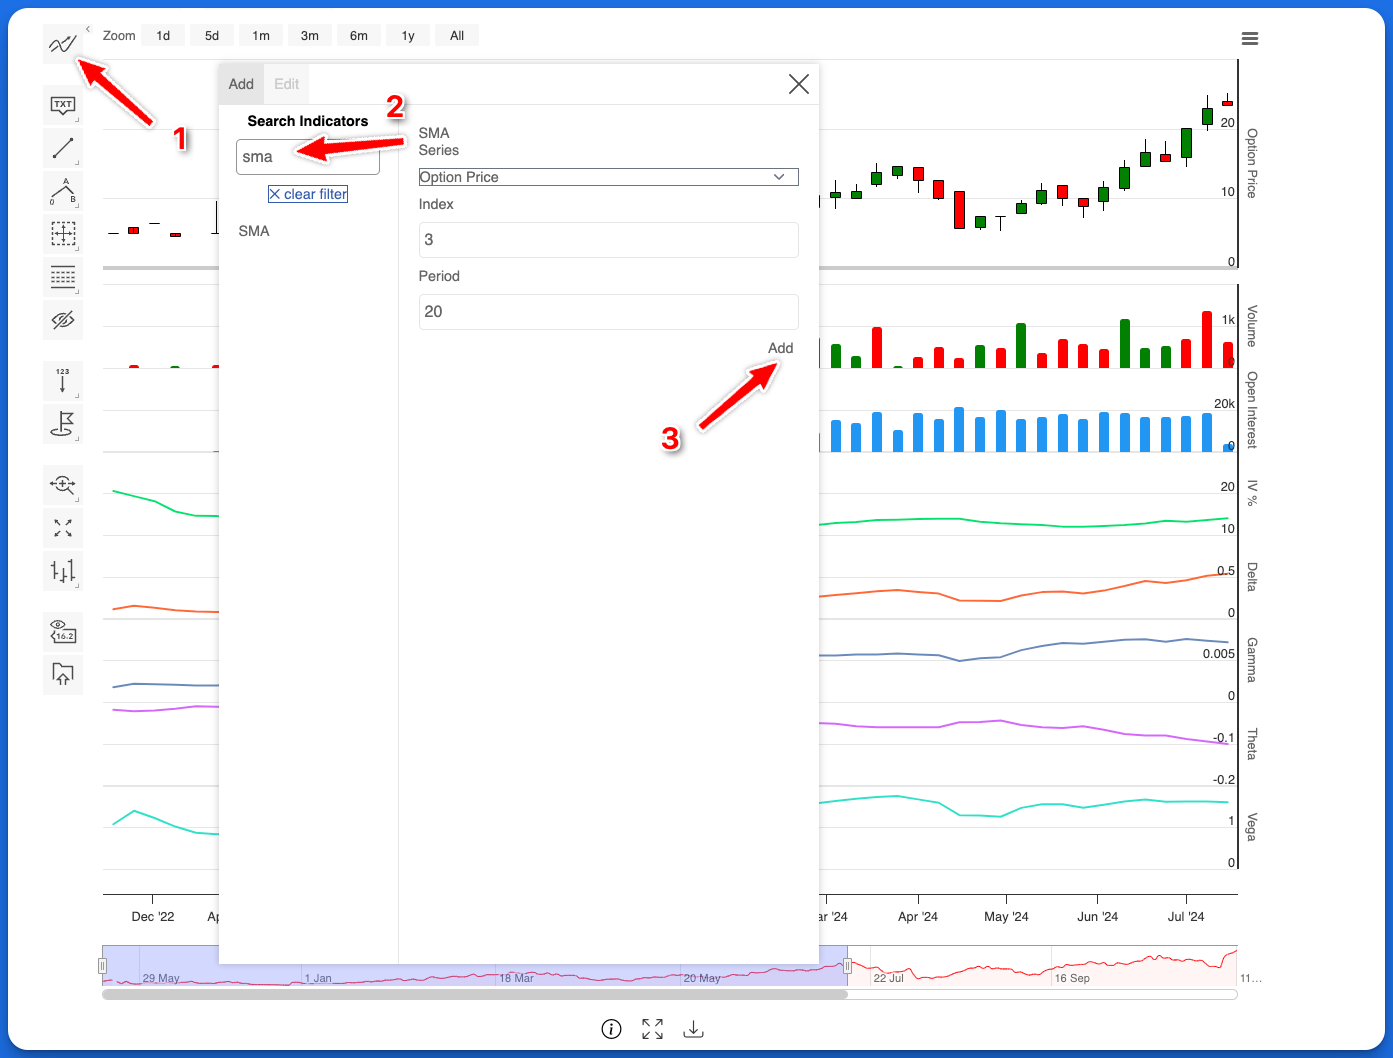Select the line segment drawing tool
Image resolution: width=1393 pixels, height=1058 pixels.
[62, 148]
